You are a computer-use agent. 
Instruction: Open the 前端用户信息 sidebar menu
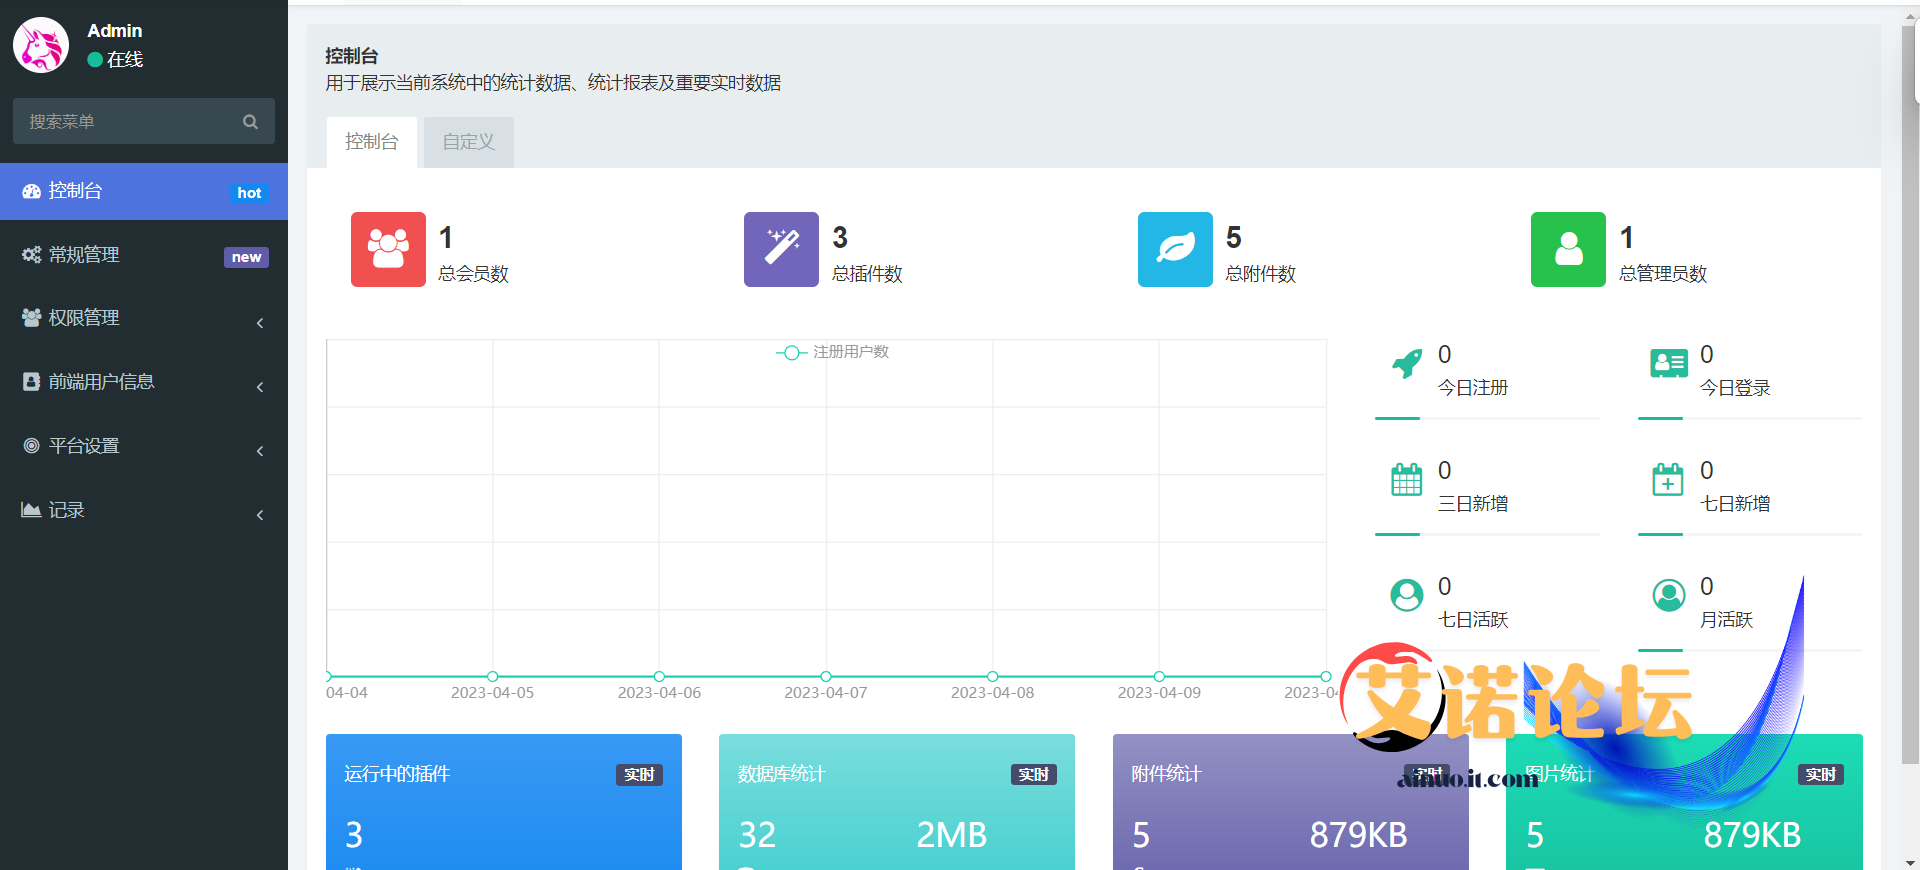coord(144,382)
